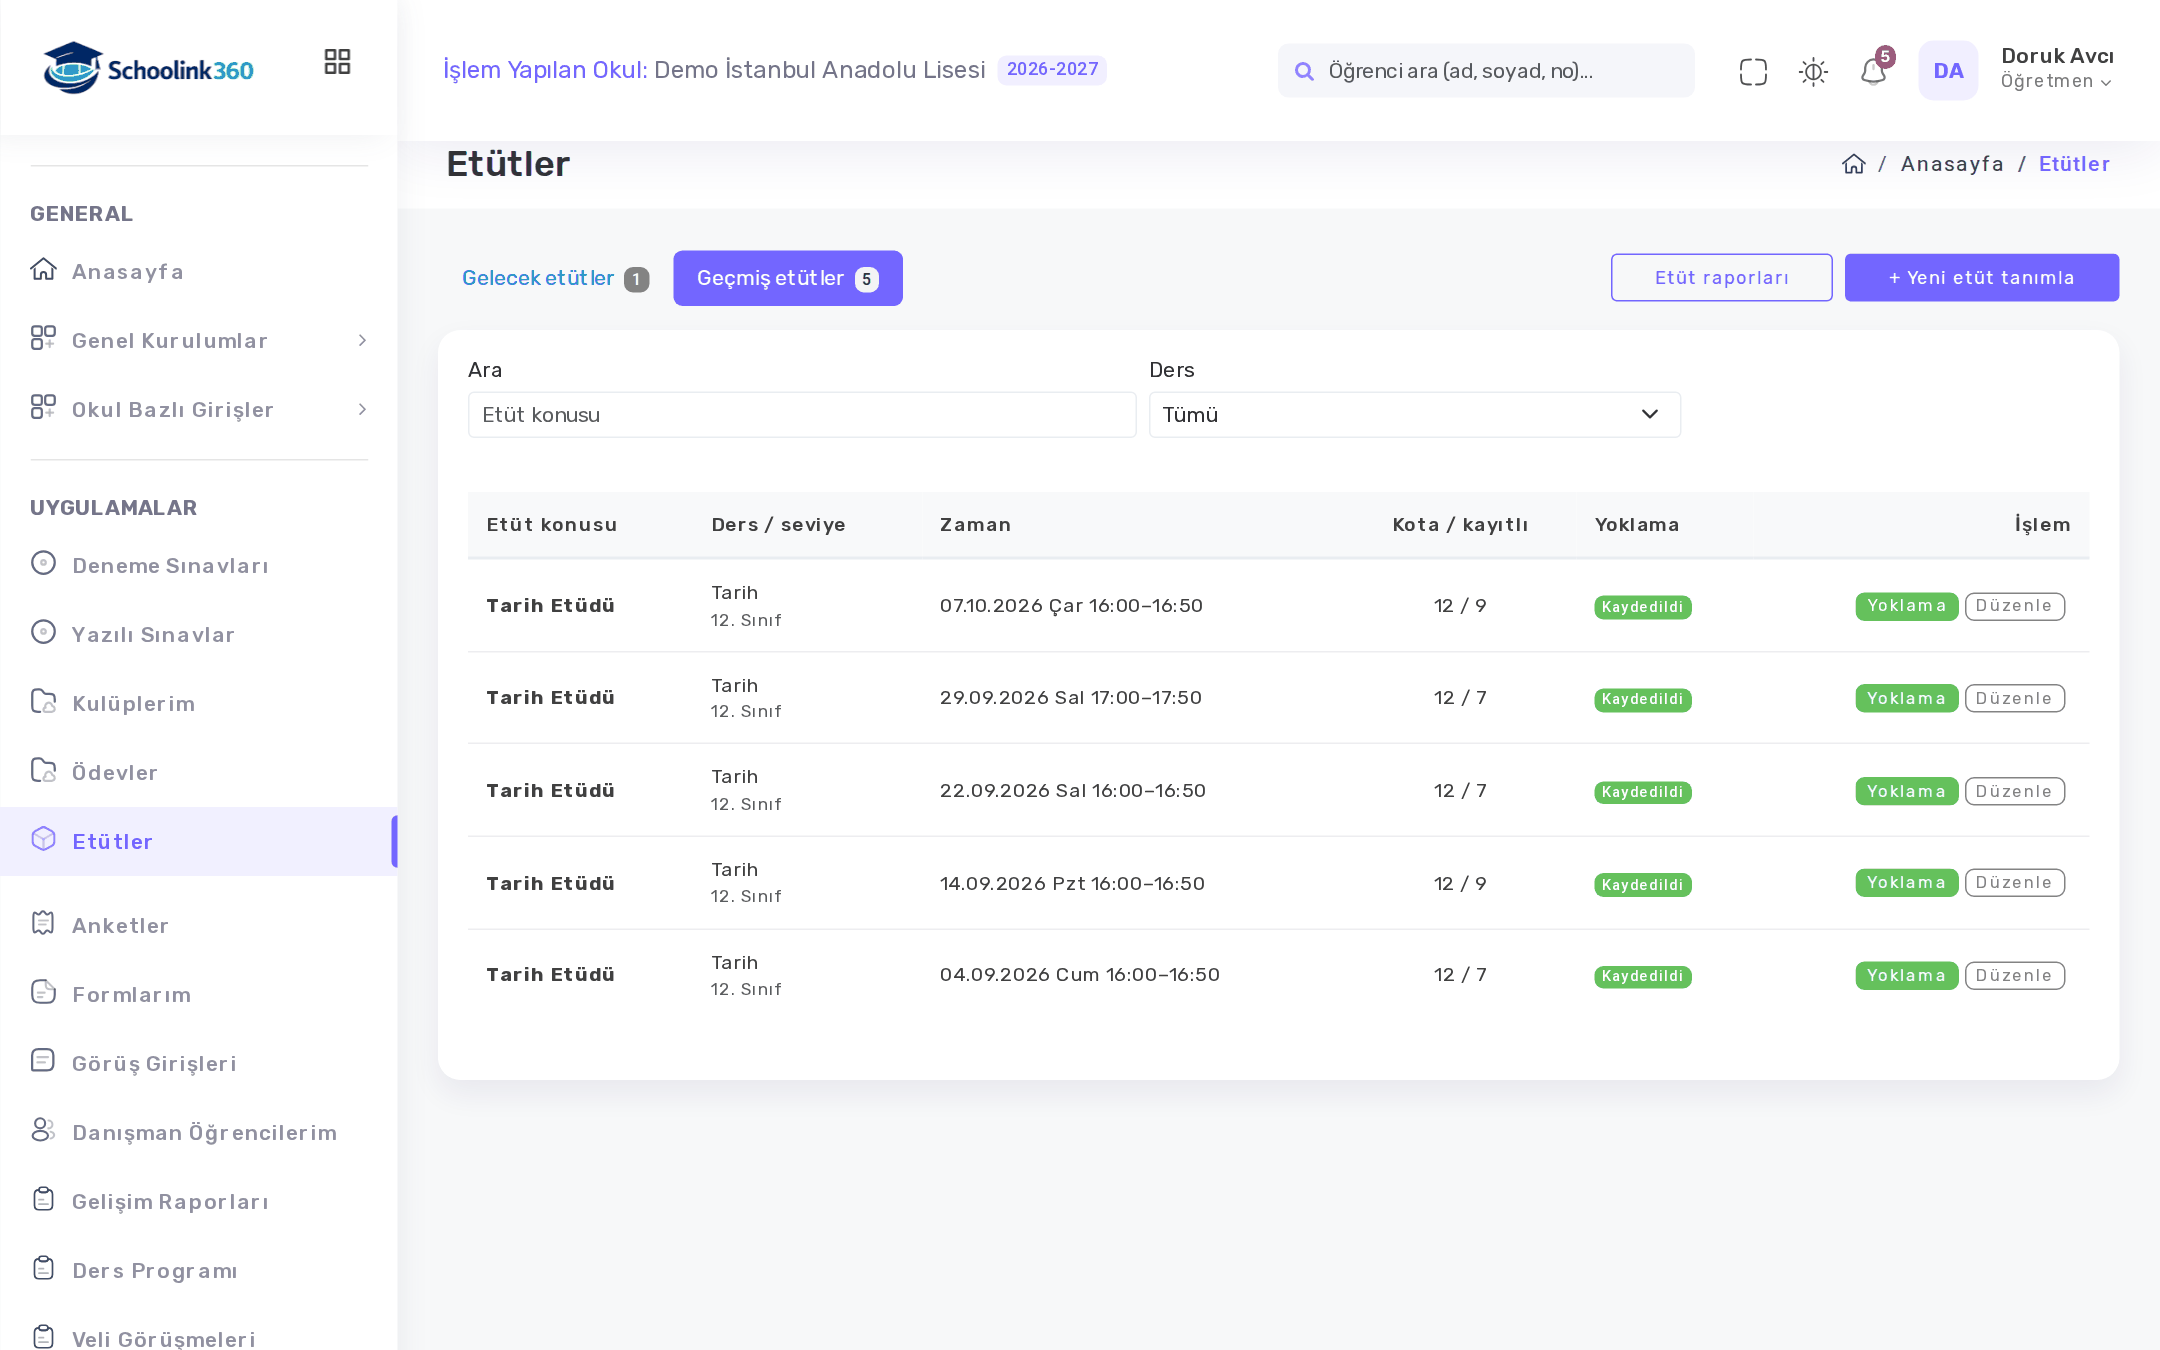The image size is (2160, 1350).
Task: Open Yazılı Sınavlar in sidebar
Action: click(199, 634)
